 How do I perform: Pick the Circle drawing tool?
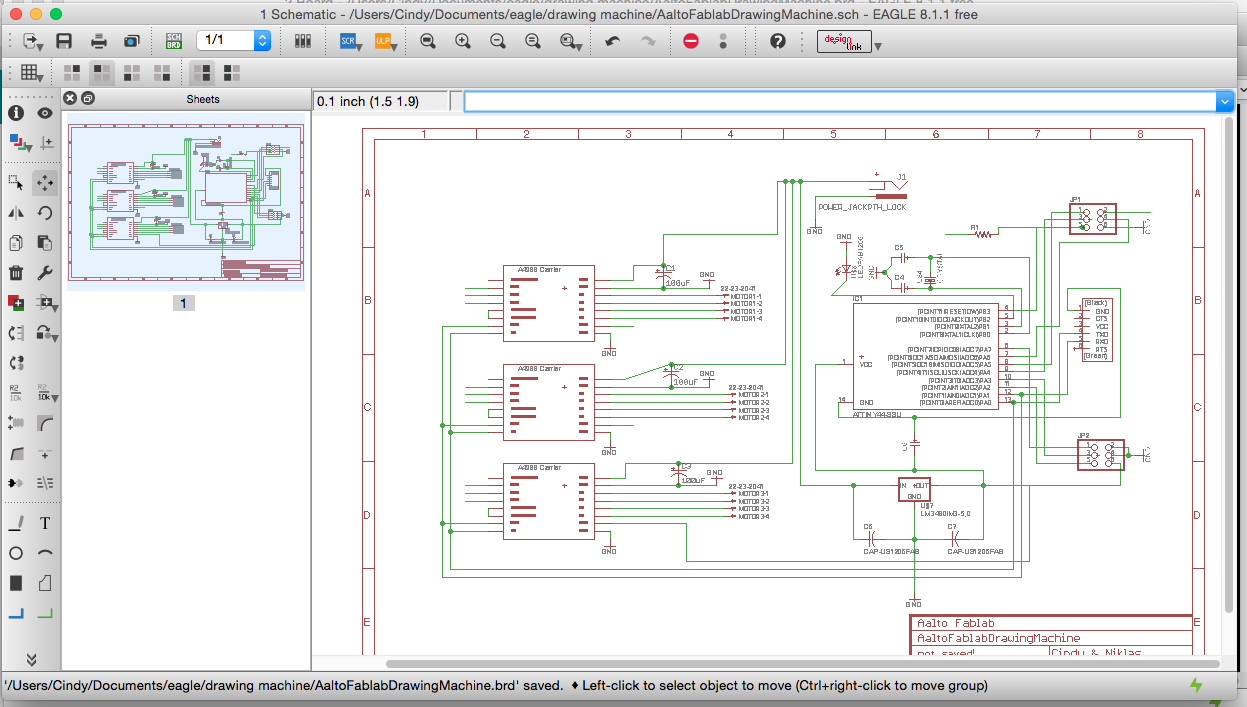point(16,553)
